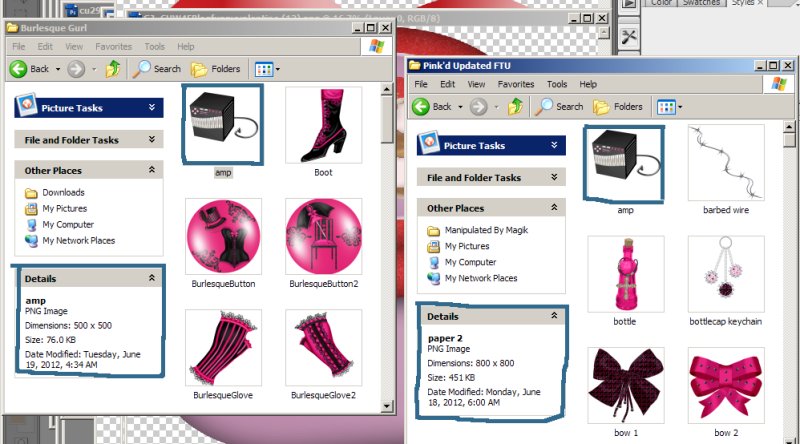Image resolution: width=800 pixels, height=444 pixels.
Task: Select amp thumbnail in Burlesque Gurl window
Action: tap(223, 125)
